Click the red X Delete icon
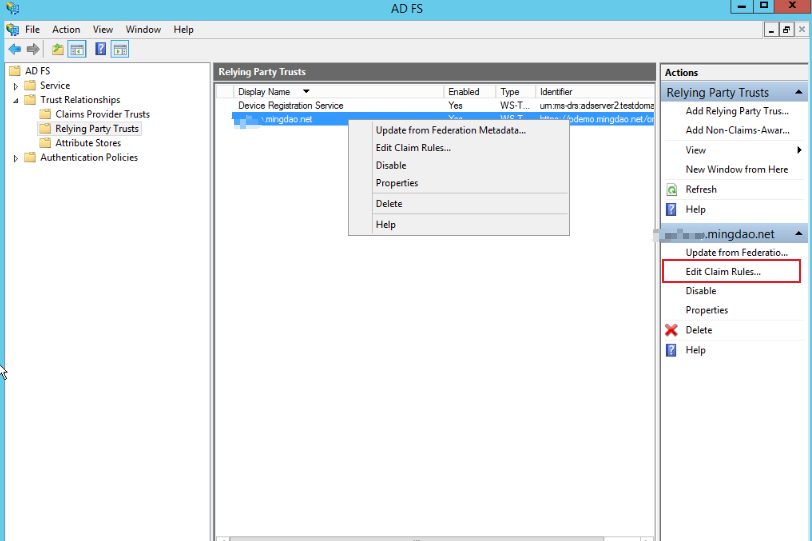 coord(671,330)
